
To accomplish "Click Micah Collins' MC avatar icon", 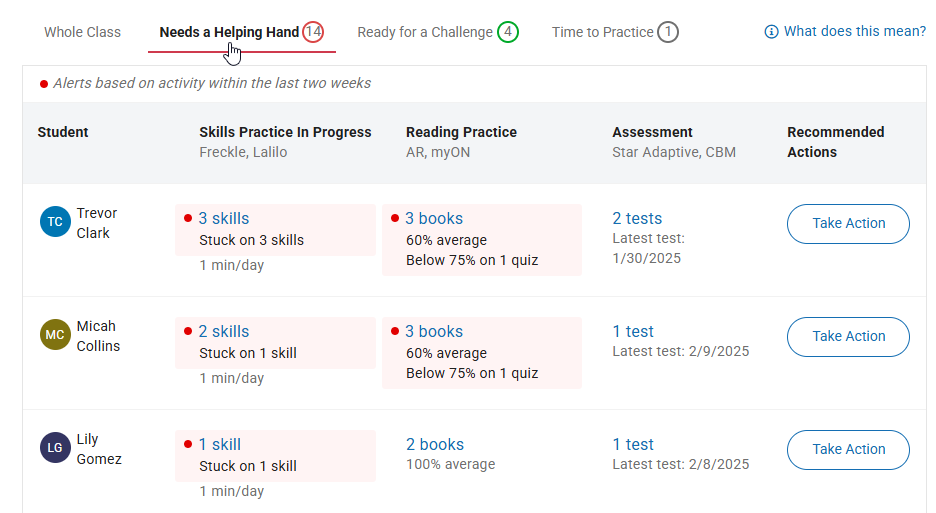I will click(55, 334).
